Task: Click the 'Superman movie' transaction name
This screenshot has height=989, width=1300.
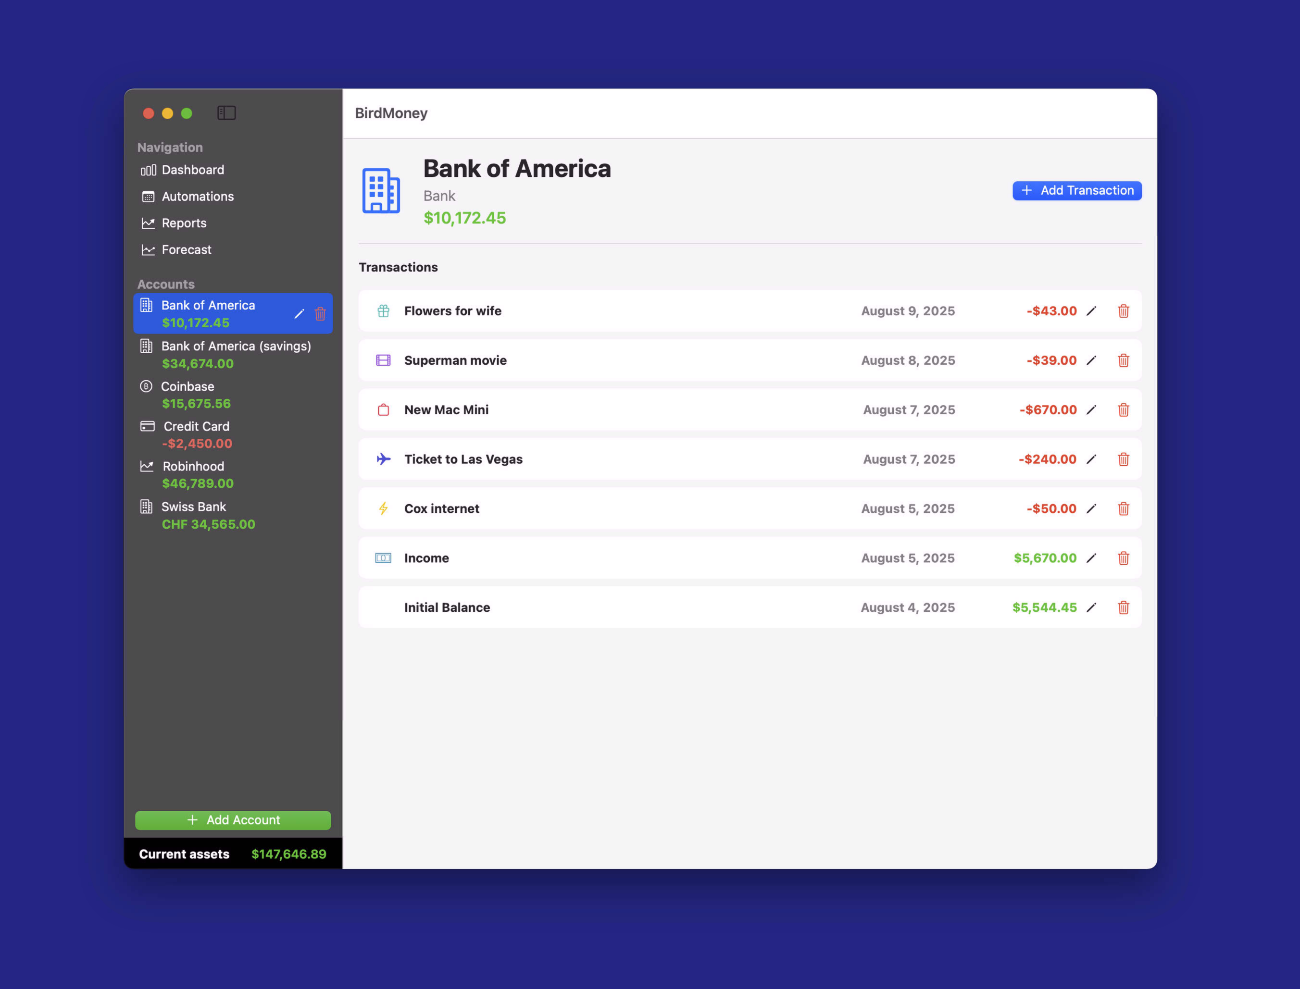Action: [x=455, y=360]
